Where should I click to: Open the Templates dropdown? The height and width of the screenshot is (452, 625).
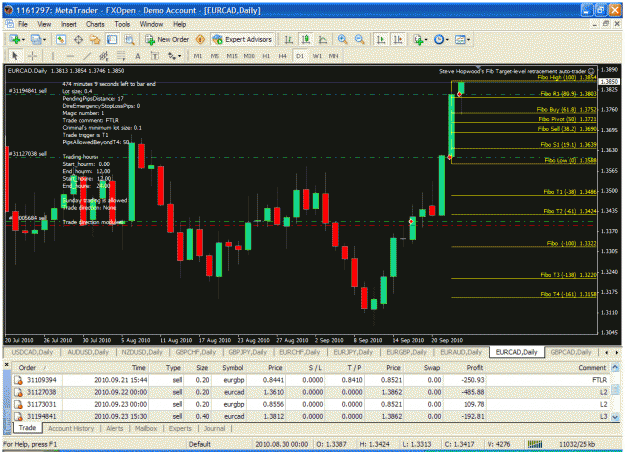point(462,39)
